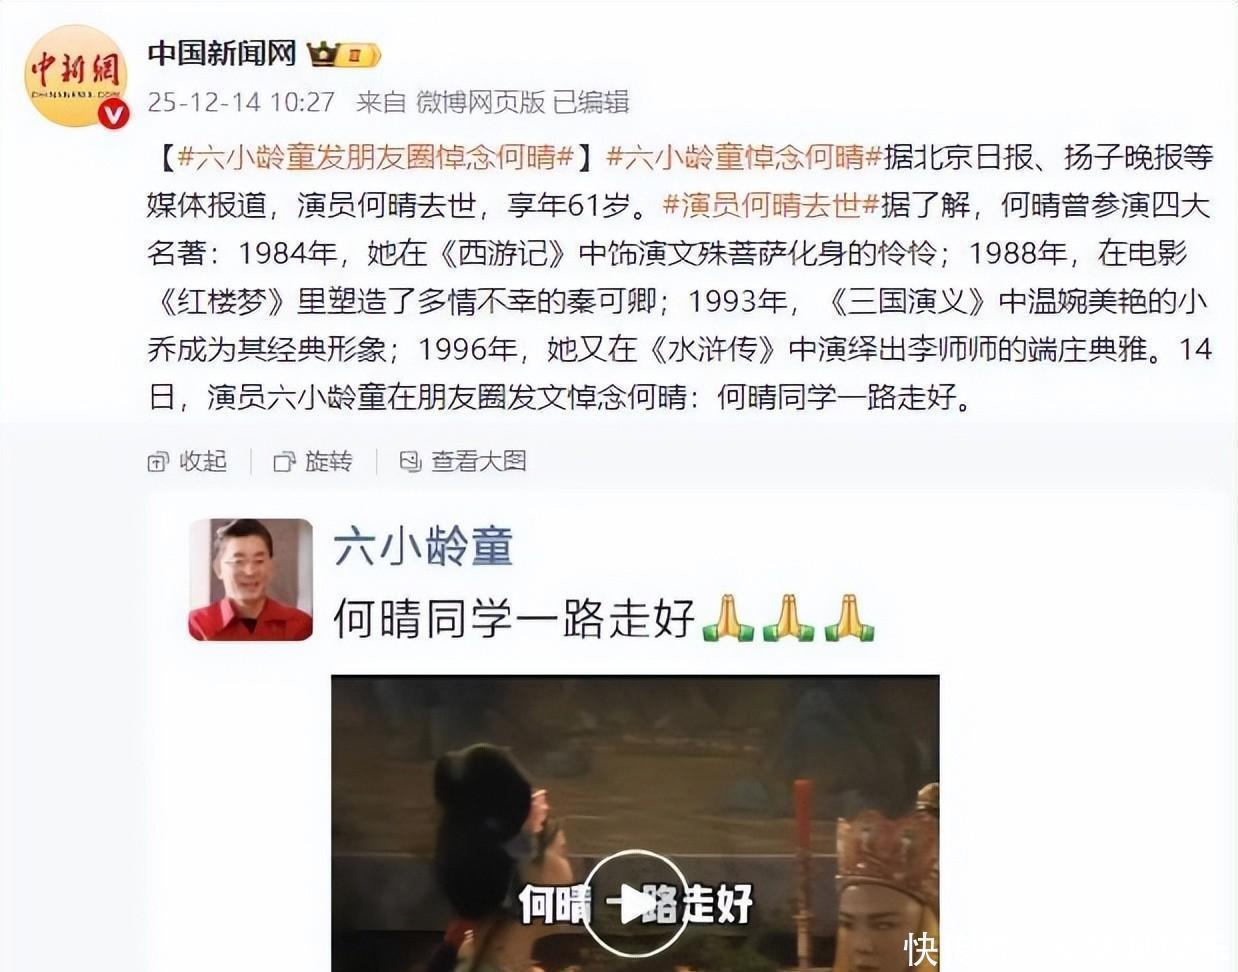Click the praying hands emoji row

788,618
